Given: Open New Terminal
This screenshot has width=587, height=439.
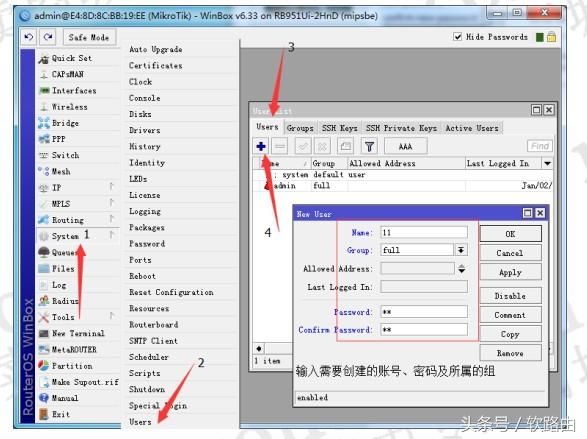Looking at the screenshot, I should coord(78,333).
